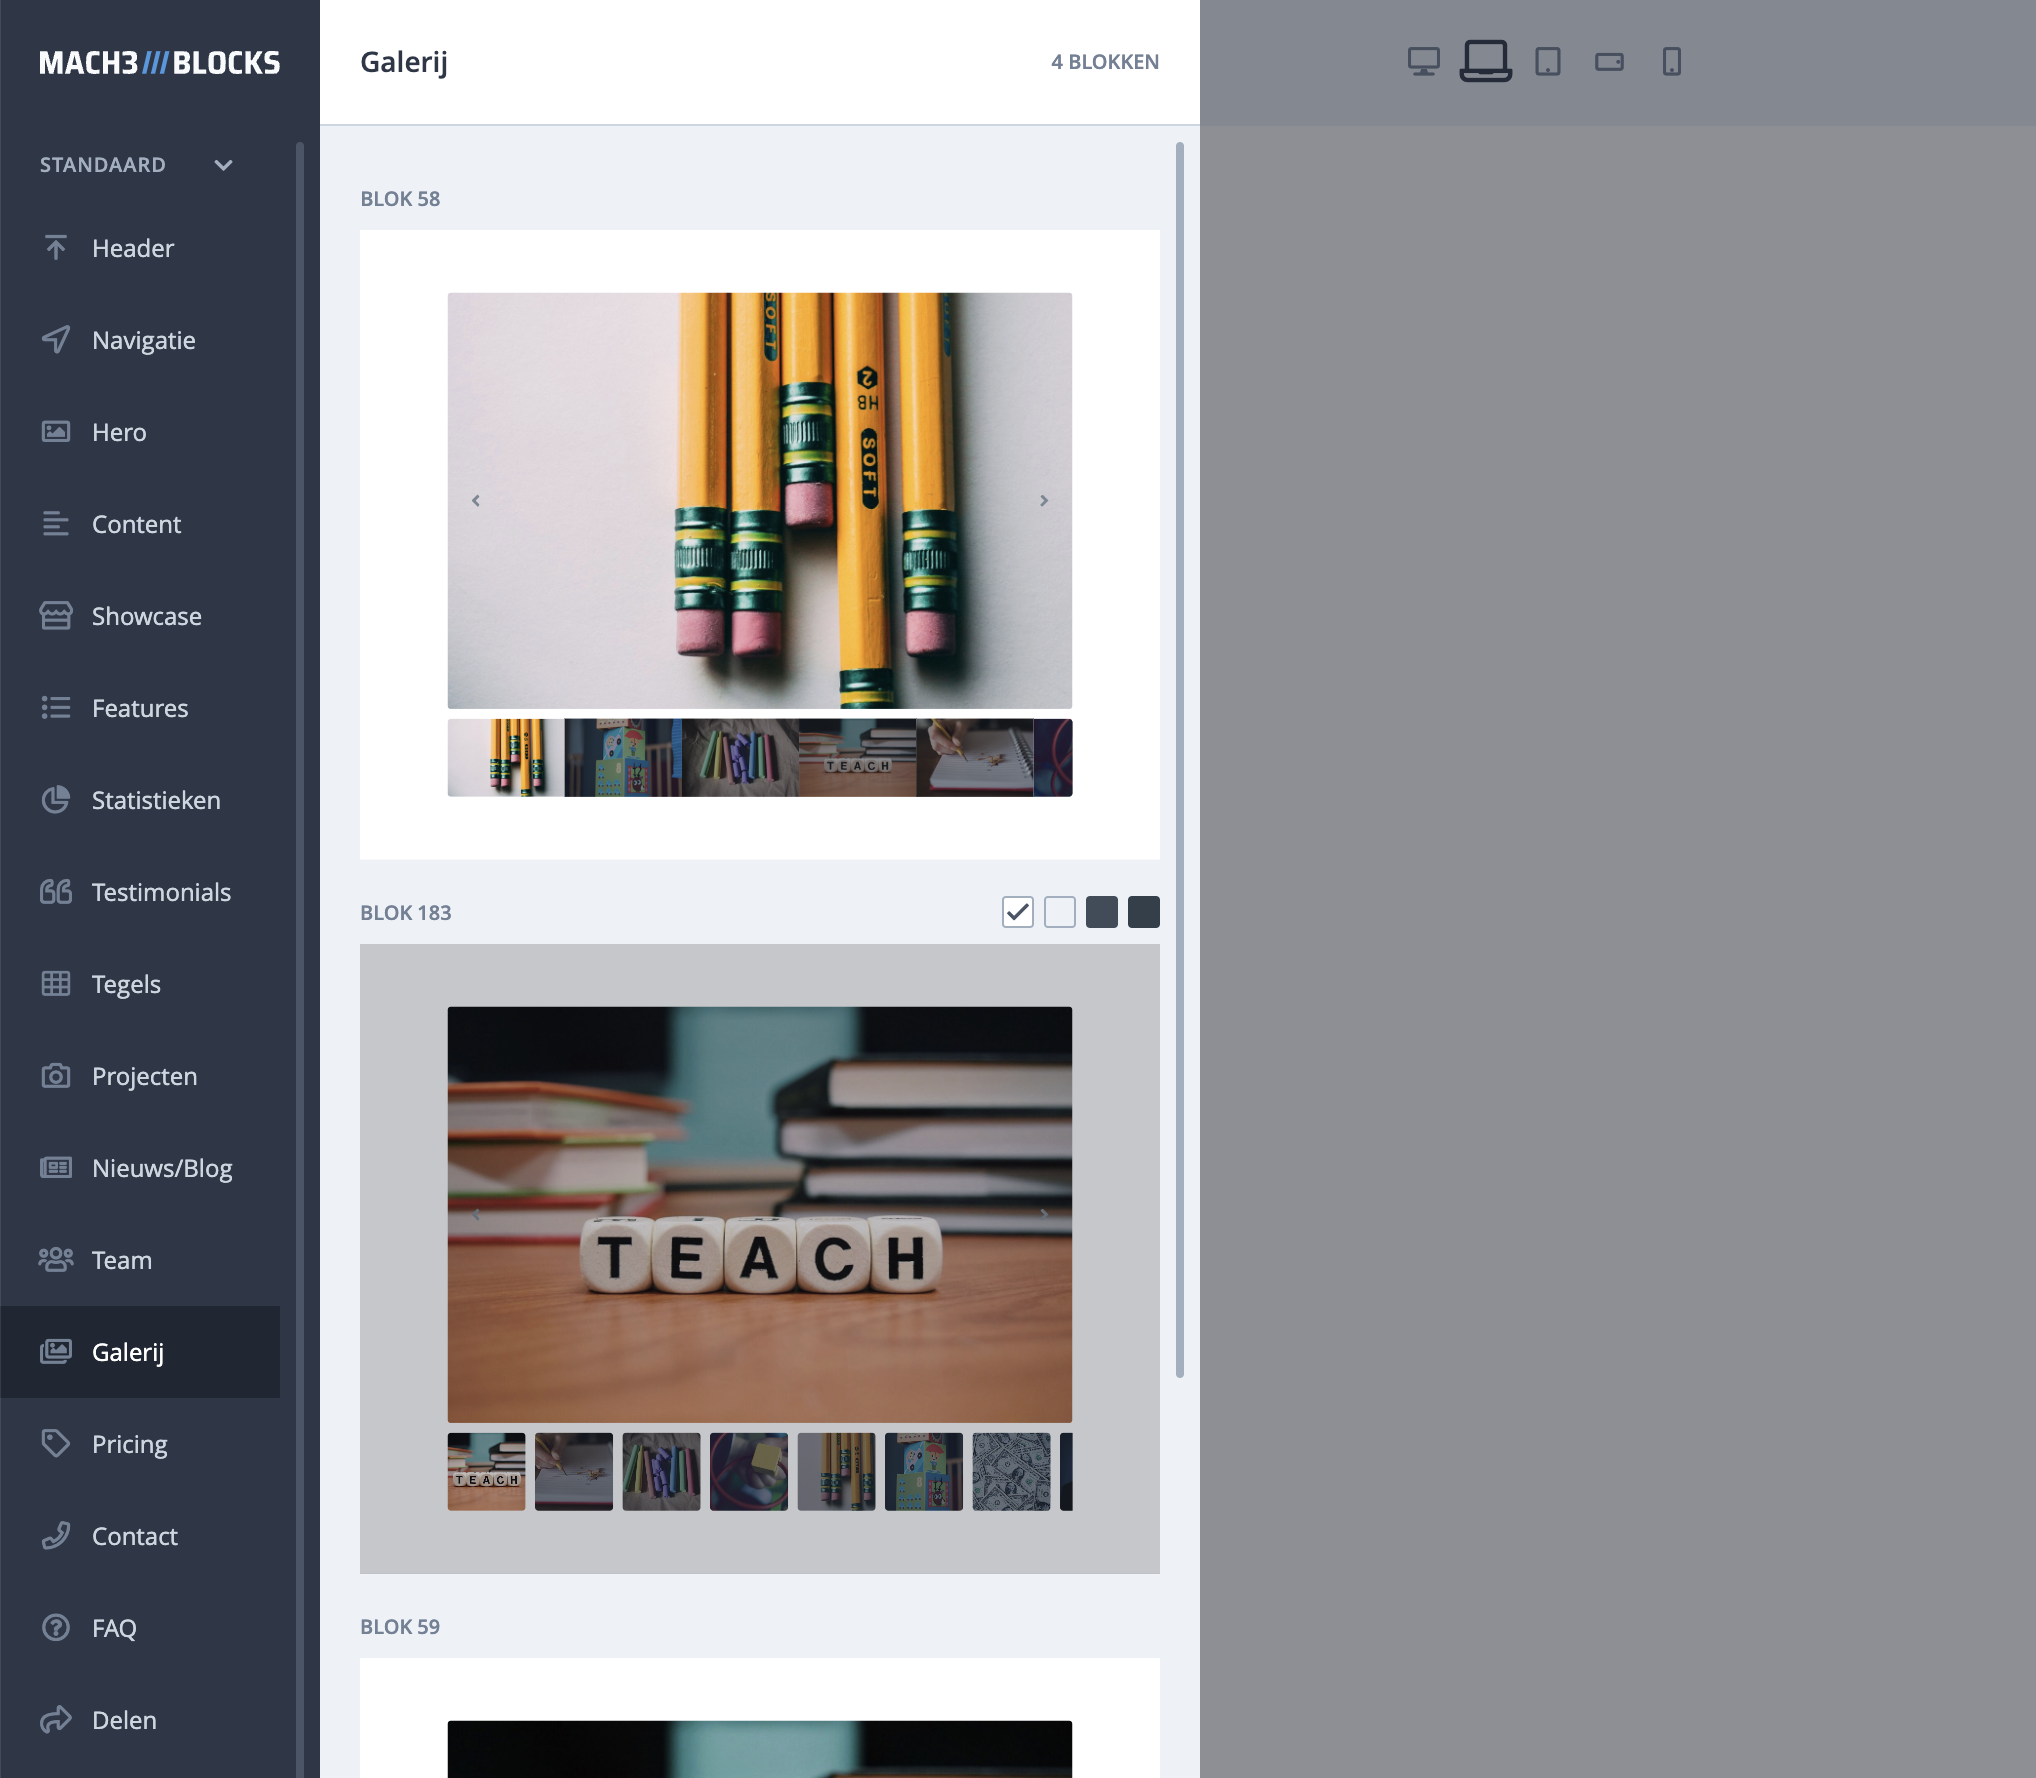Go to next slide in Blok 58 gallery
This screenshot has width=2036, height=1778.
(1043, 500)
